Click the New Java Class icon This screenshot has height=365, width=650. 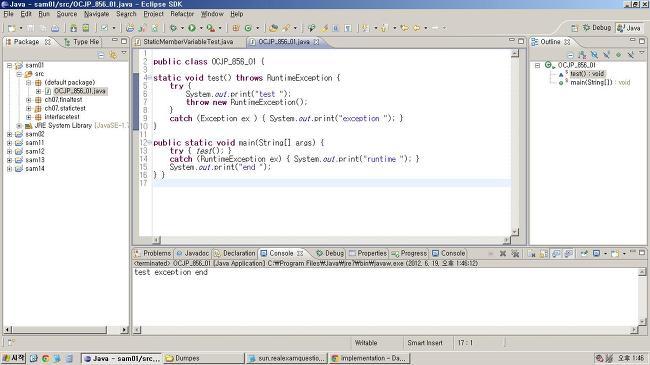pyautogui.click(x=248, y=28)
